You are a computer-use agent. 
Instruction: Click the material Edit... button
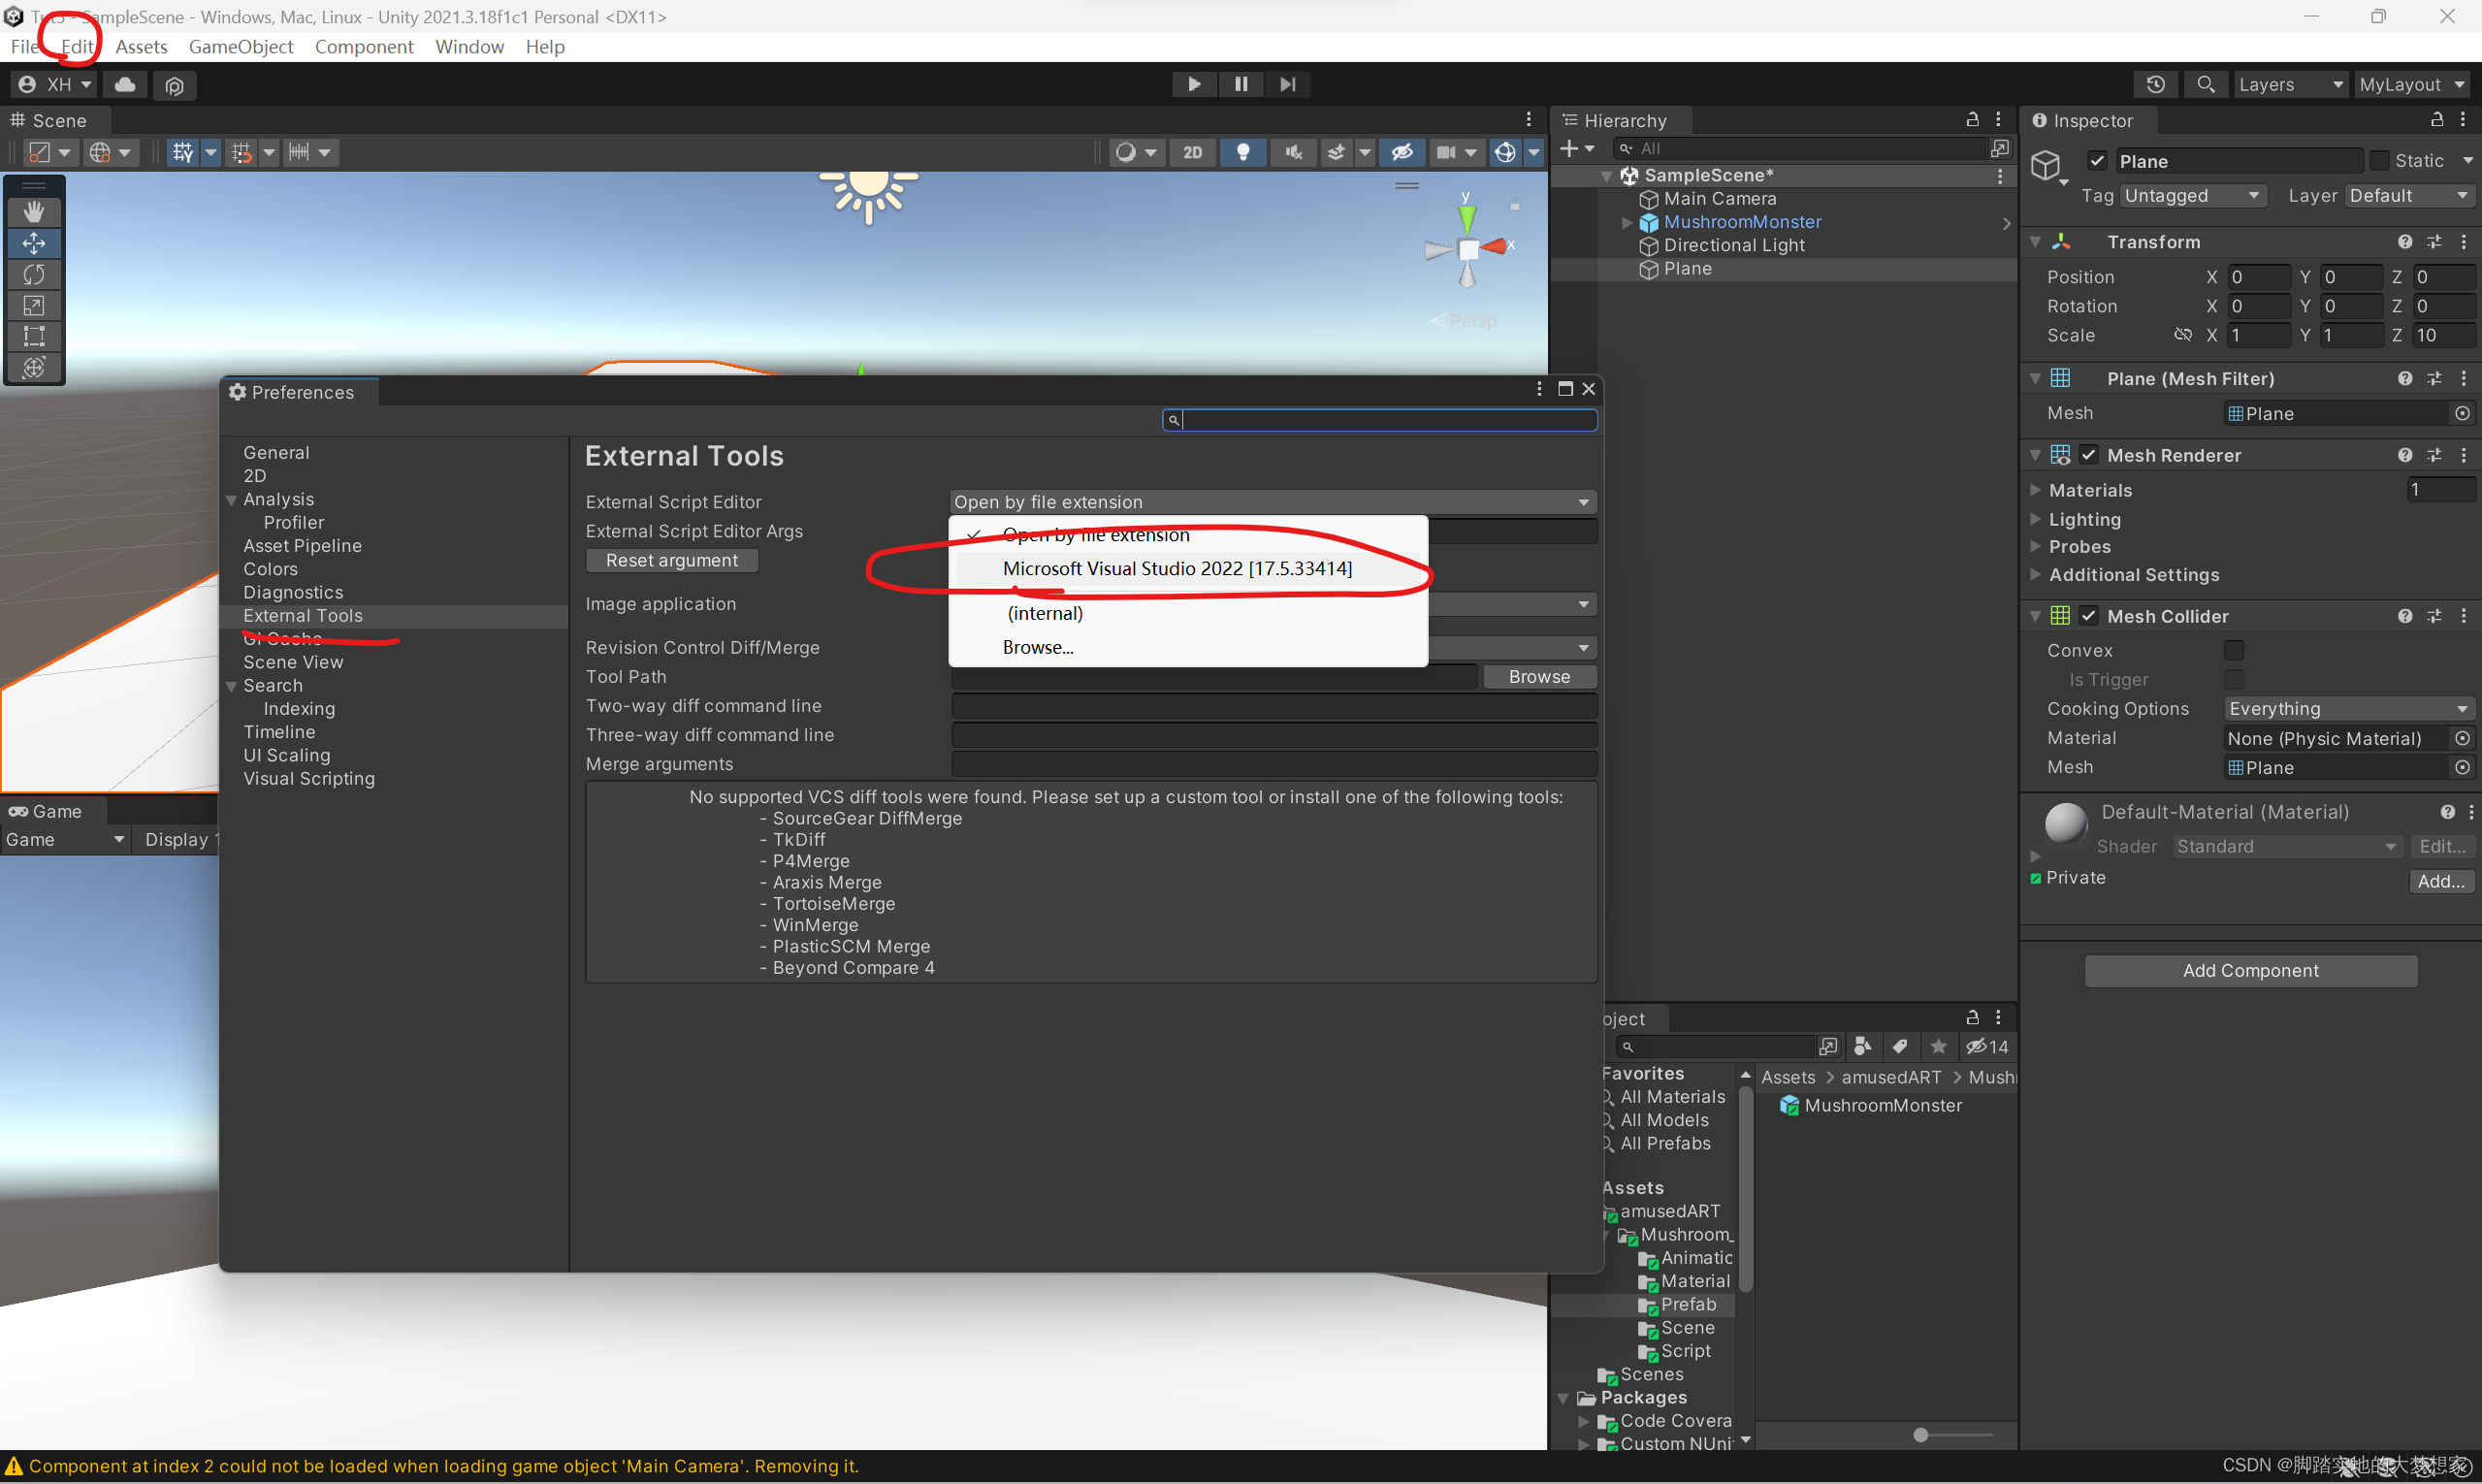[x=2442, y=846]
